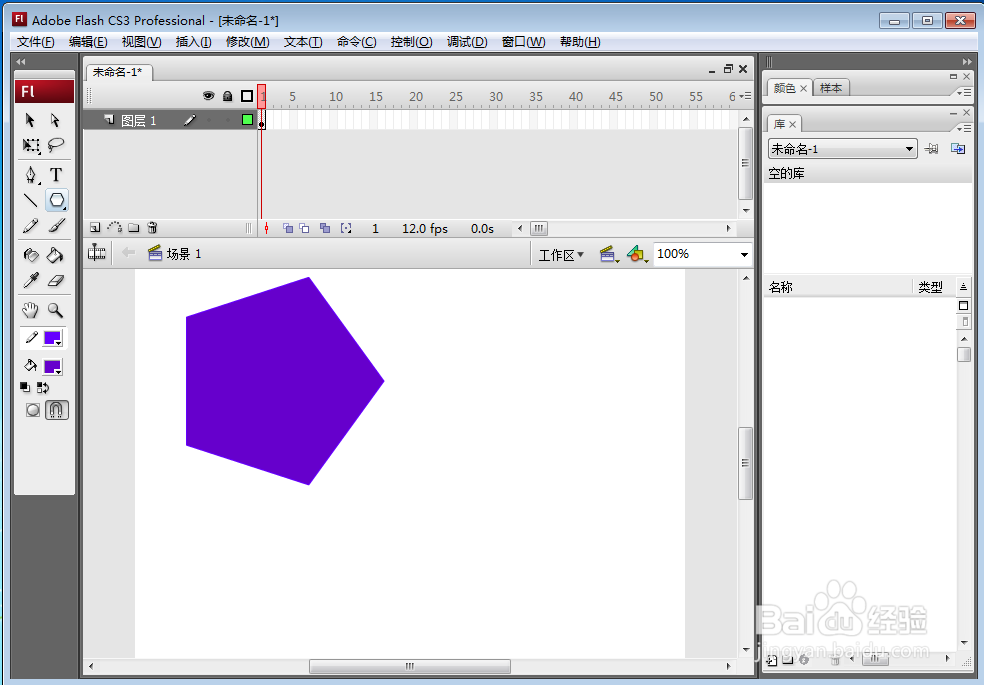Select the Pencil tool
This screenshot has height=685, width=984.
[30, 226]
